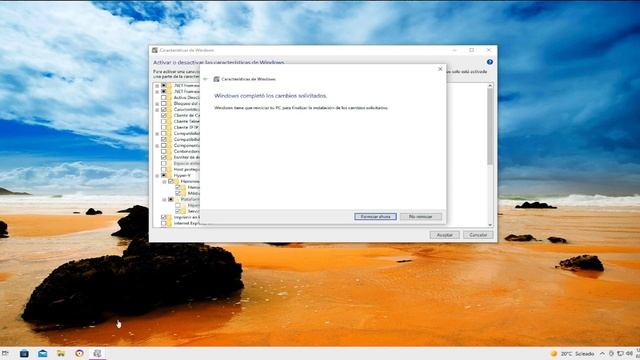Click the Reiniciar ahora button

click(375, 216)
